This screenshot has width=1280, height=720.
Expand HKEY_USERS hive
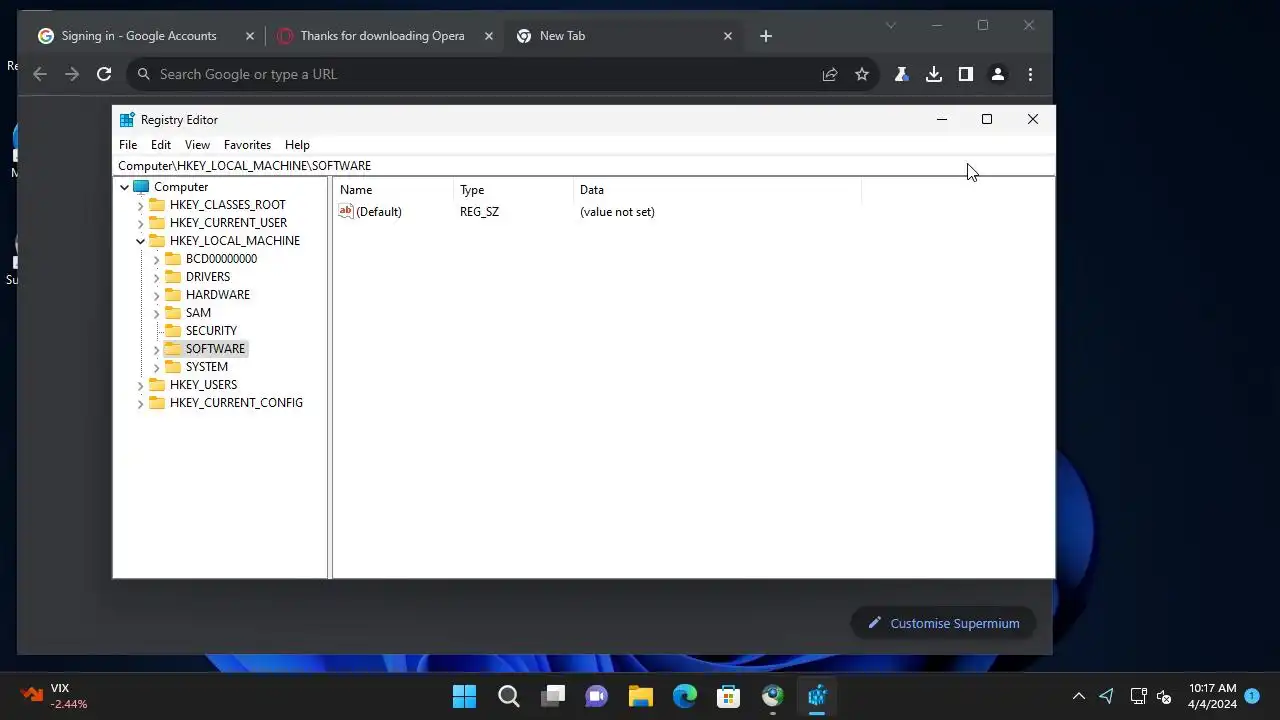tap(141, 385)
